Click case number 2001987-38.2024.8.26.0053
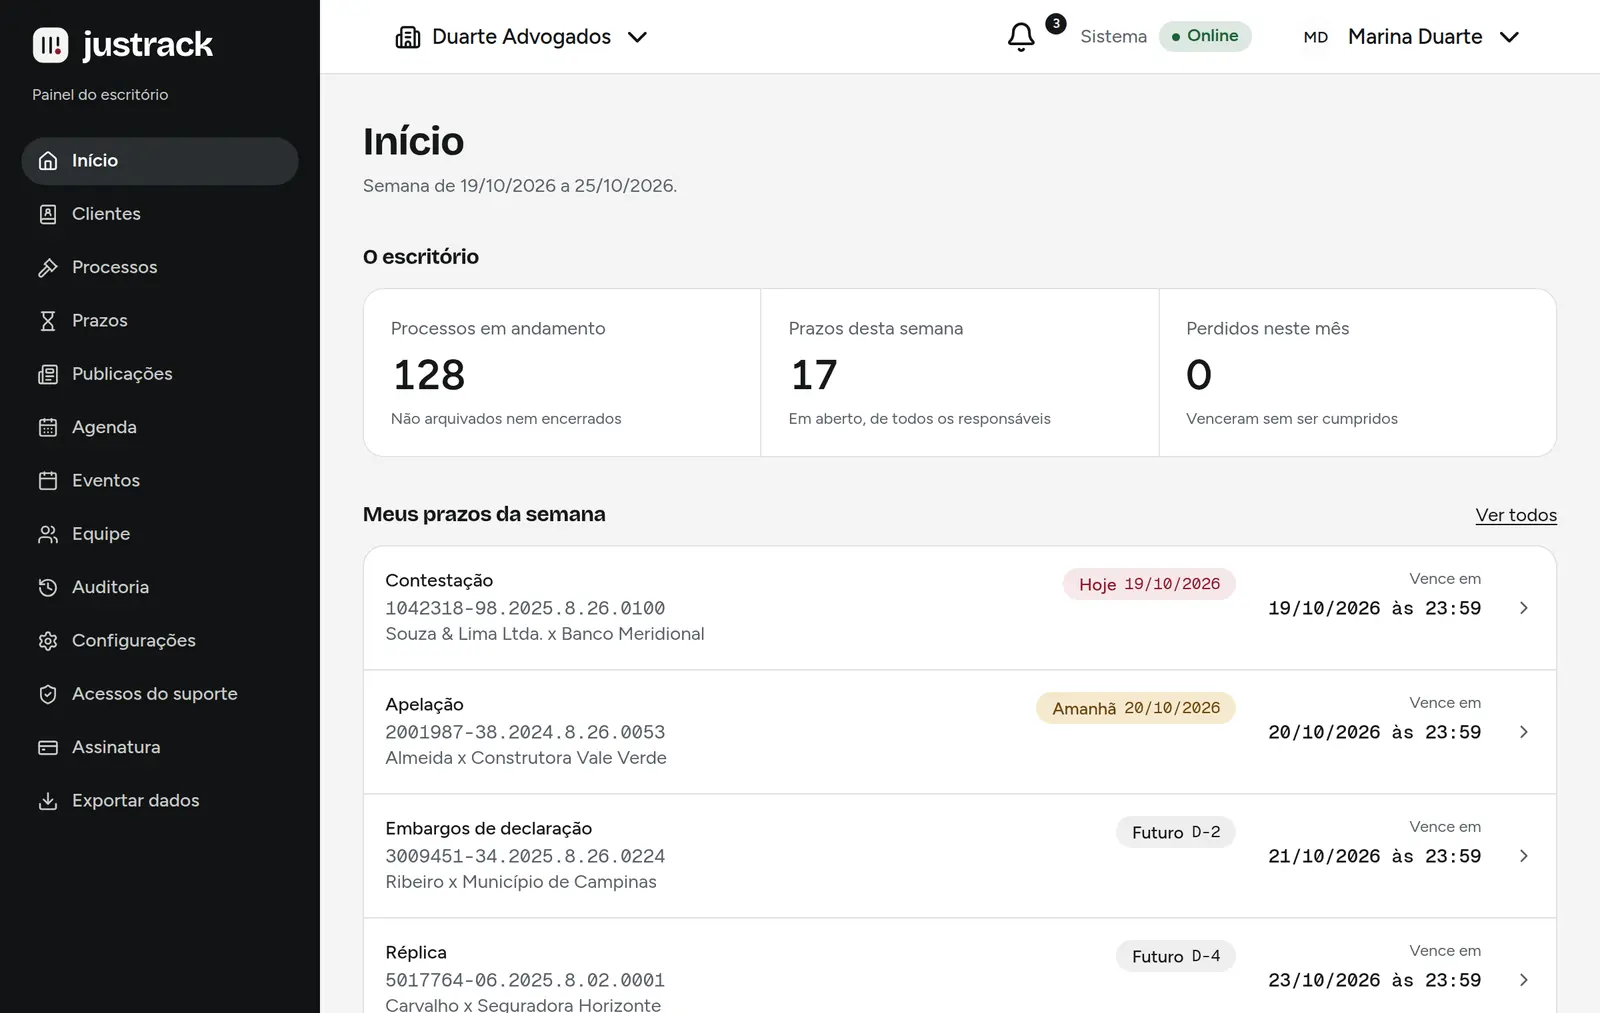This screenshot has height=1013, width=1600. pyautogui.click(x=525, y=732)
